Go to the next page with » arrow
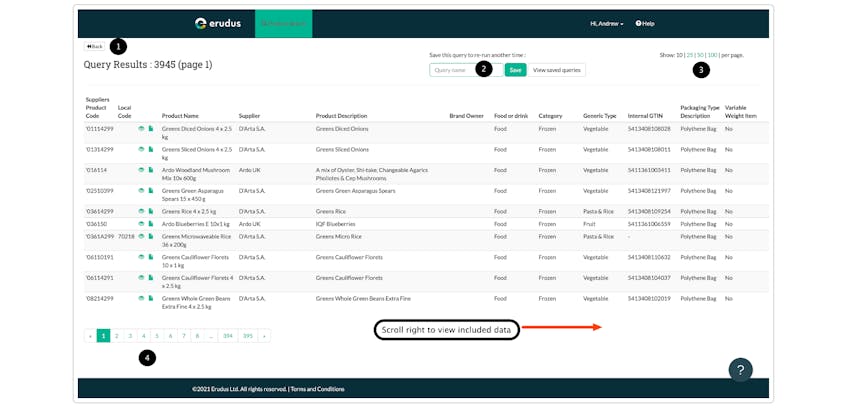 (264, 336)
